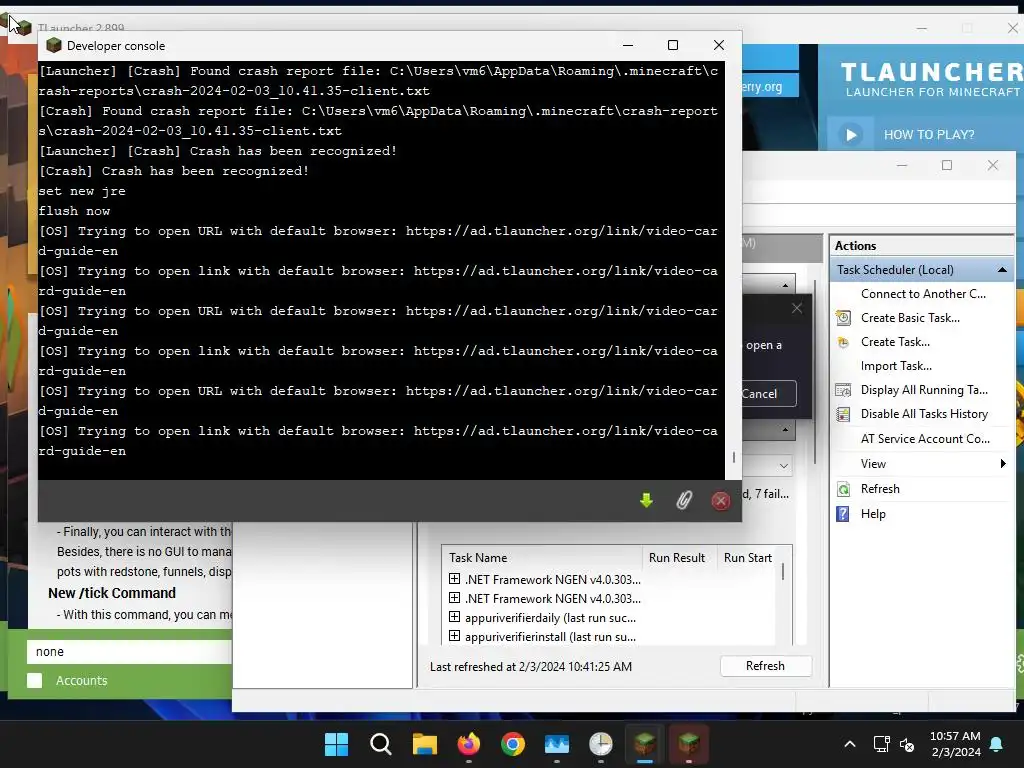
Task: Open Windows Start menu on taskbar
Action: [x=336, y=744]
